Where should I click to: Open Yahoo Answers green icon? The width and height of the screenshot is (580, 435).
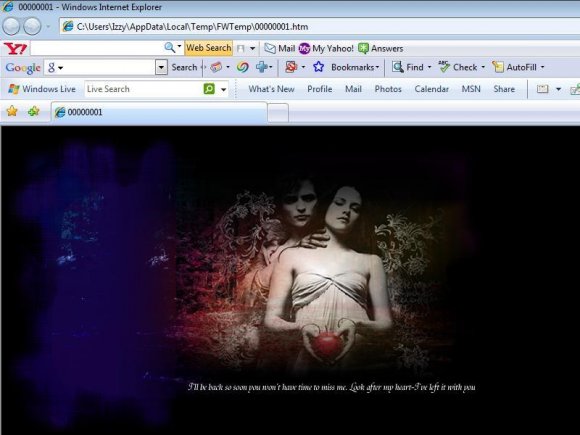point(364,48)
